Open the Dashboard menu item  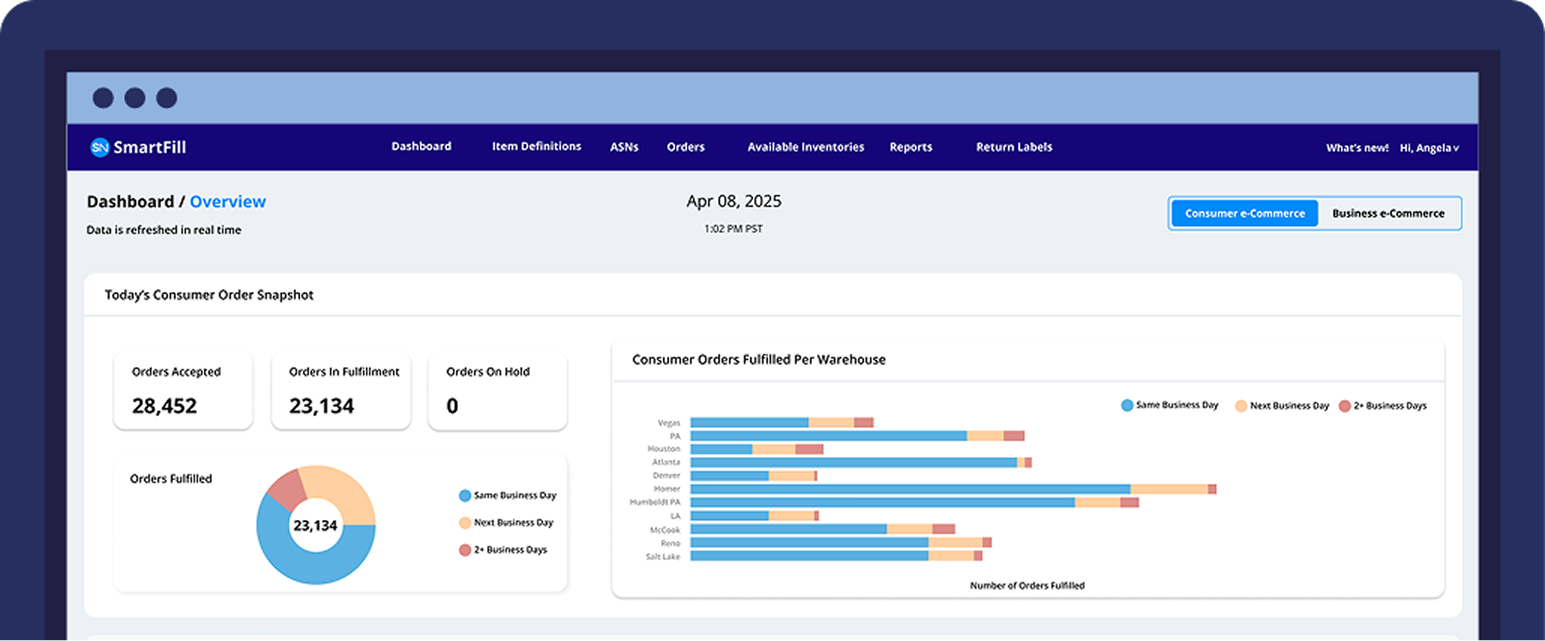point(421,146)
